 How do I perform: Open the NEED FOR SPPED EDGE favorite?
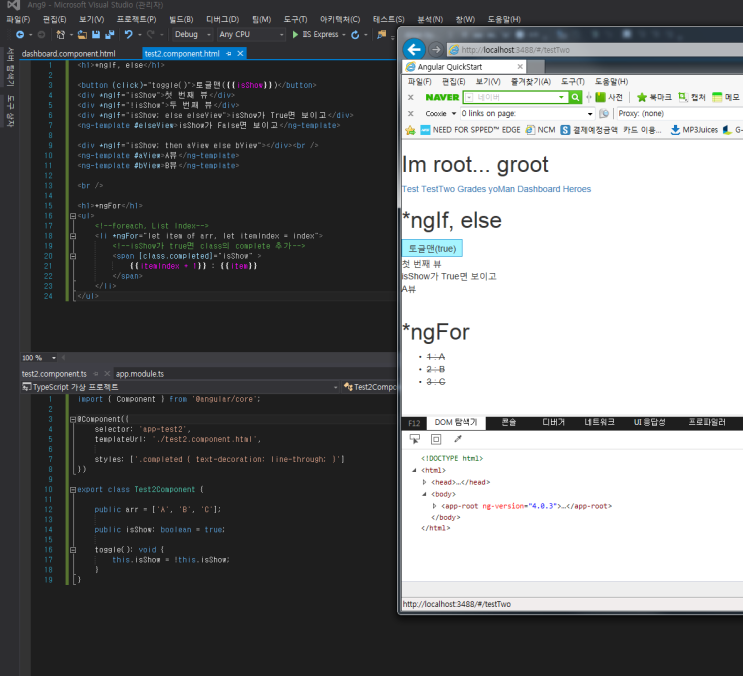(x=471, y=130)
